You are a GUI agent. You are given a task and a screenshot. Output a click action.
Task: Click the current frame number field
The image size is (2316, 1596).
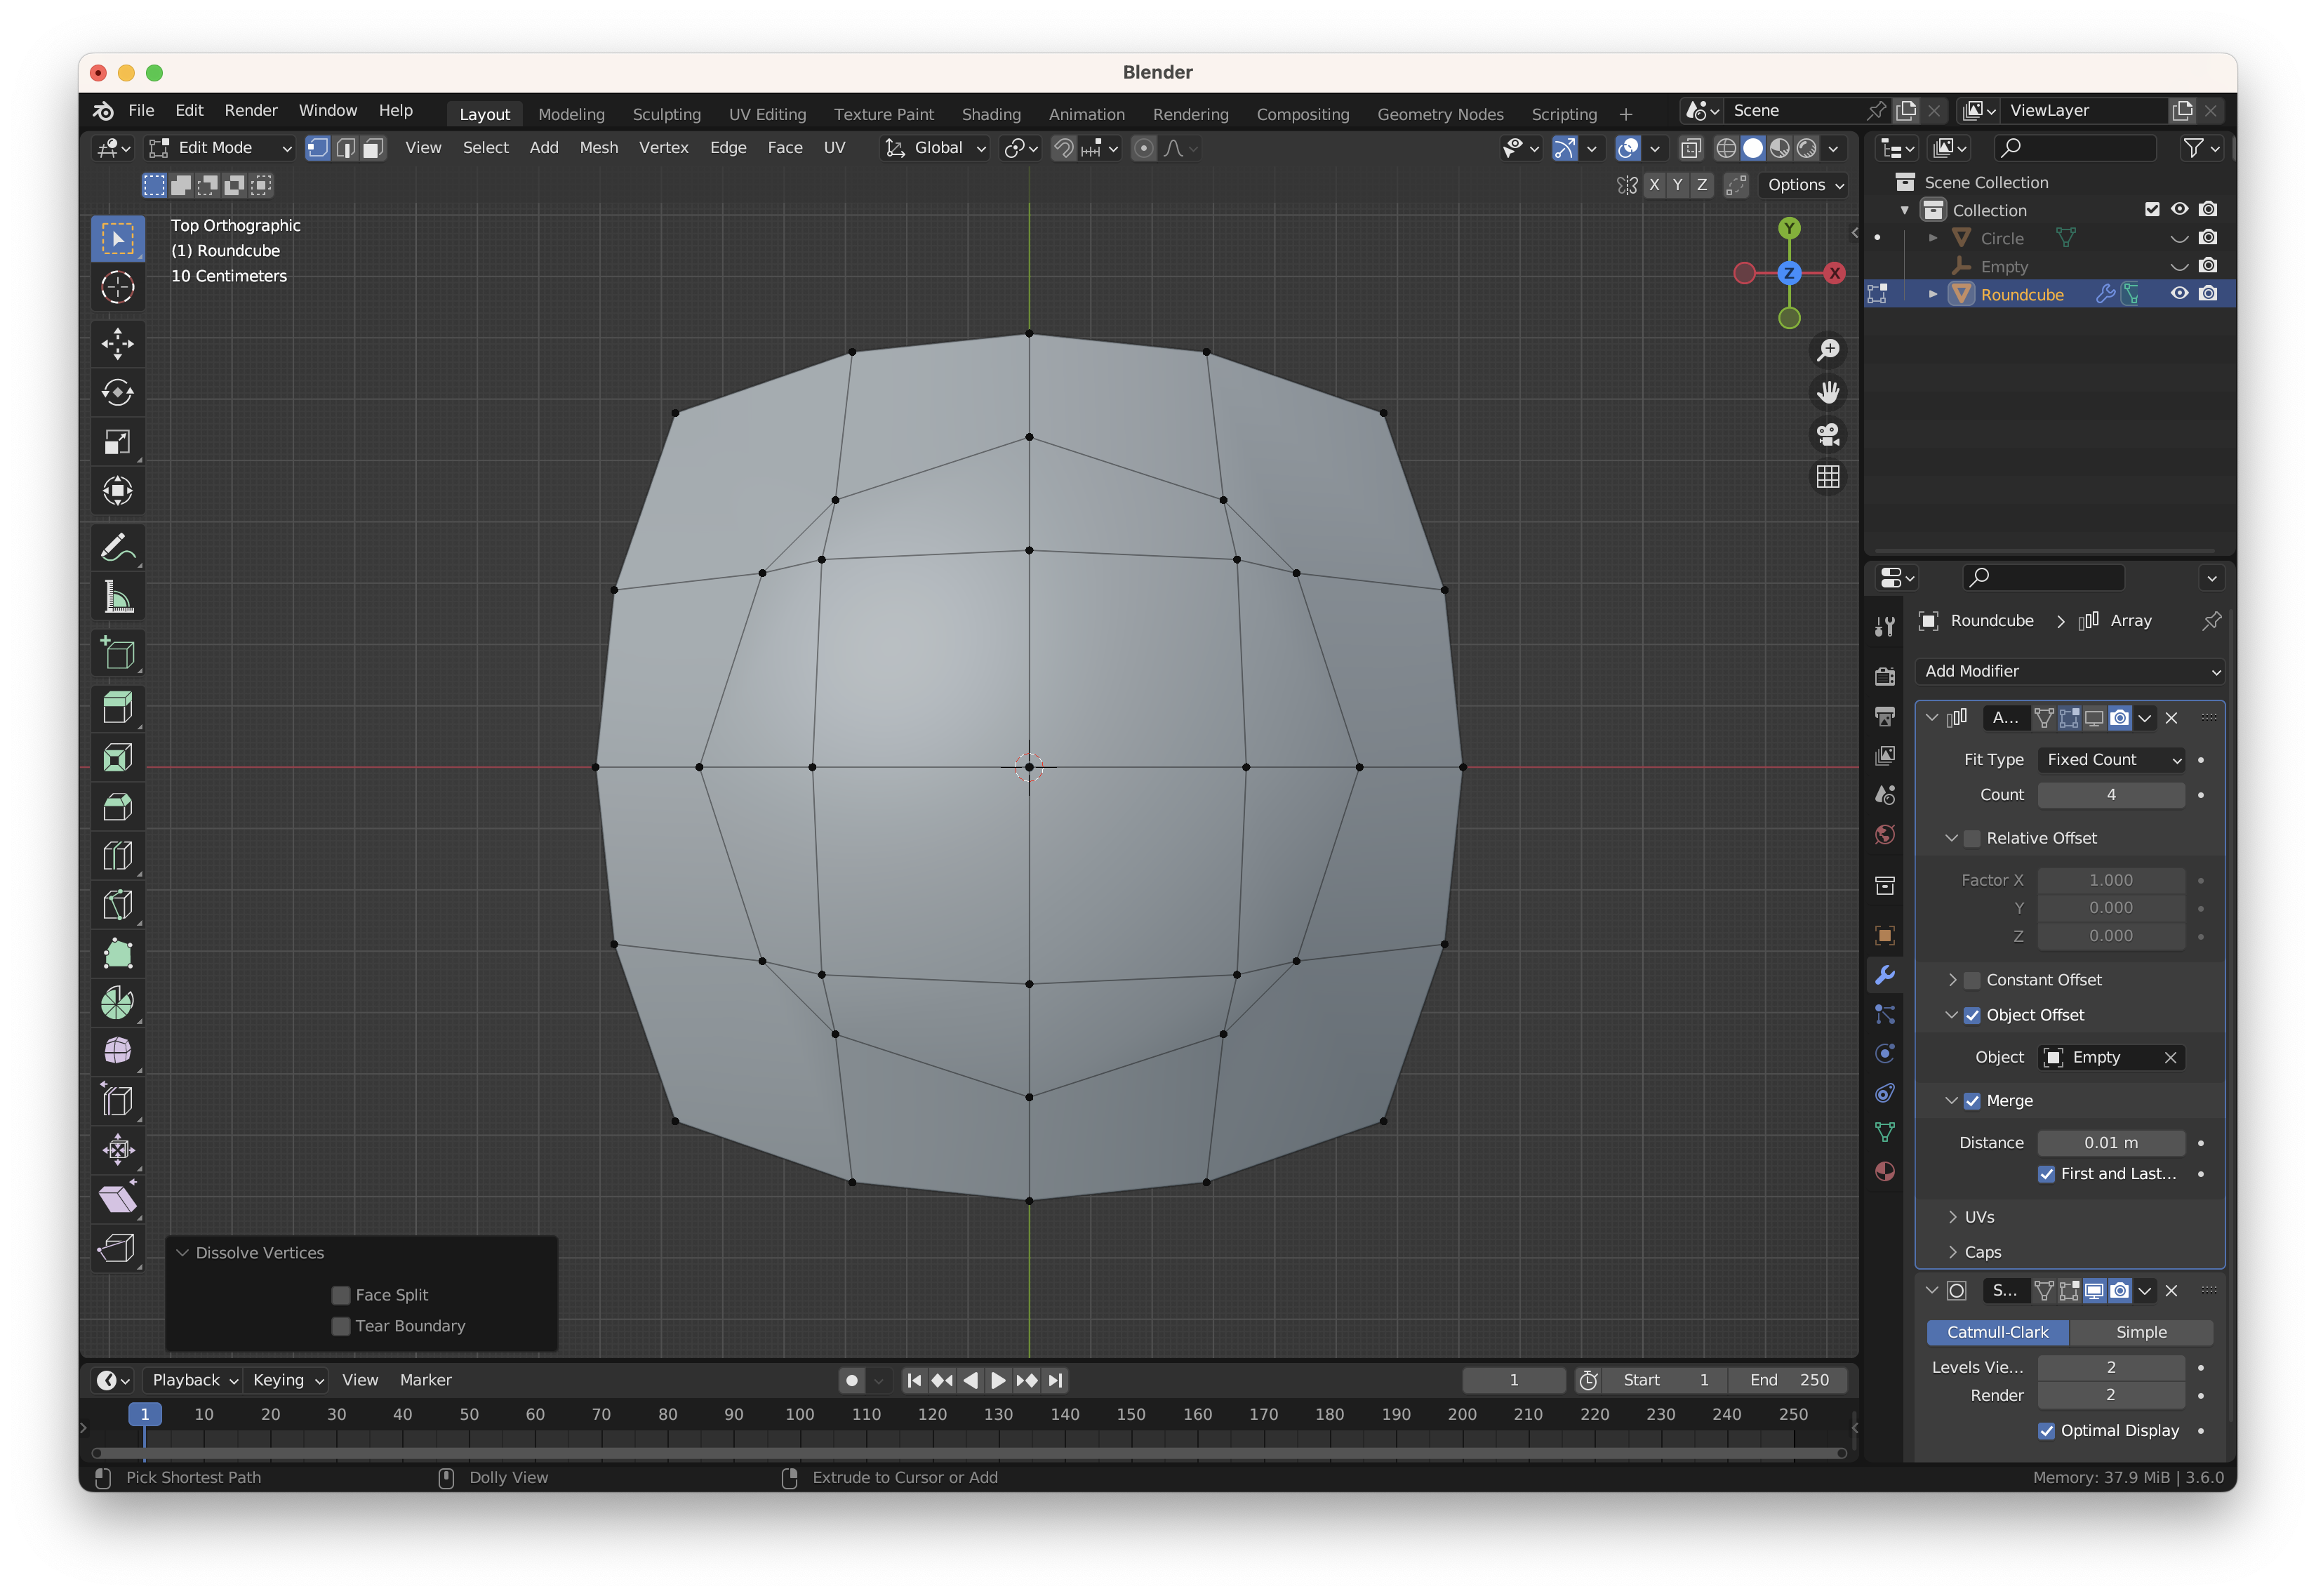(x=1513, y=1380)
